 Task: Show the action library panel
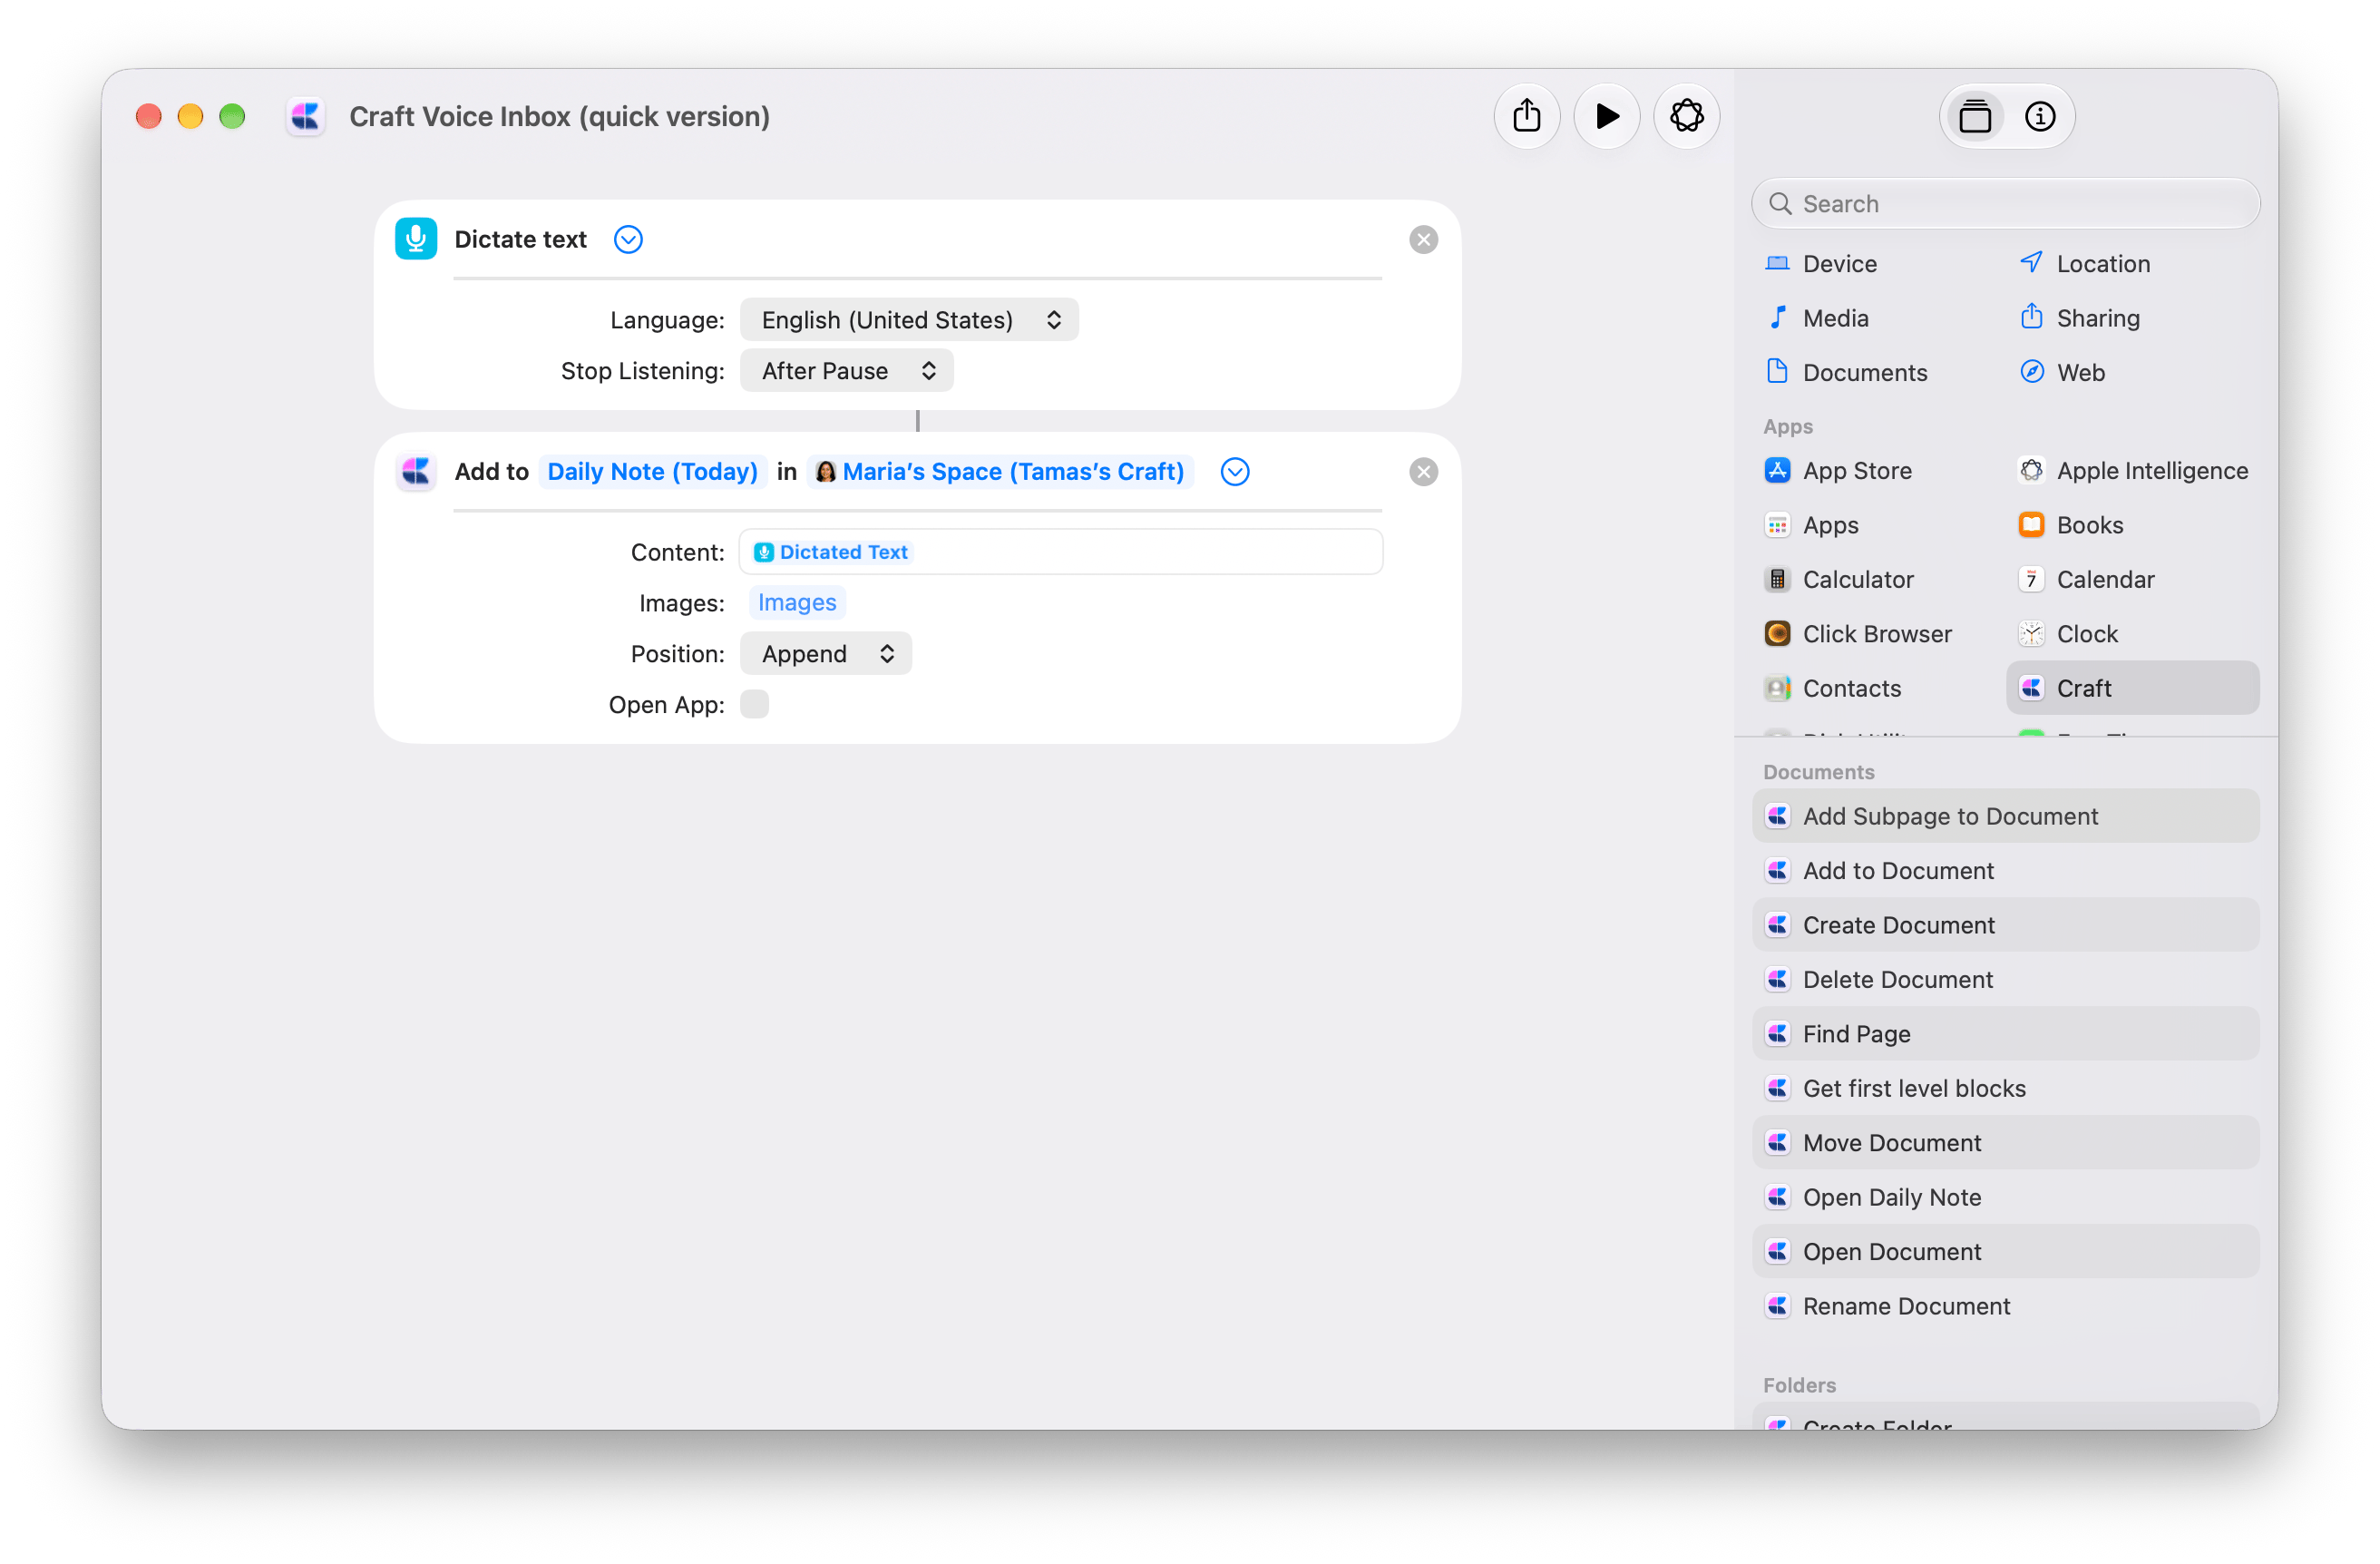[x=1975, y=117]
